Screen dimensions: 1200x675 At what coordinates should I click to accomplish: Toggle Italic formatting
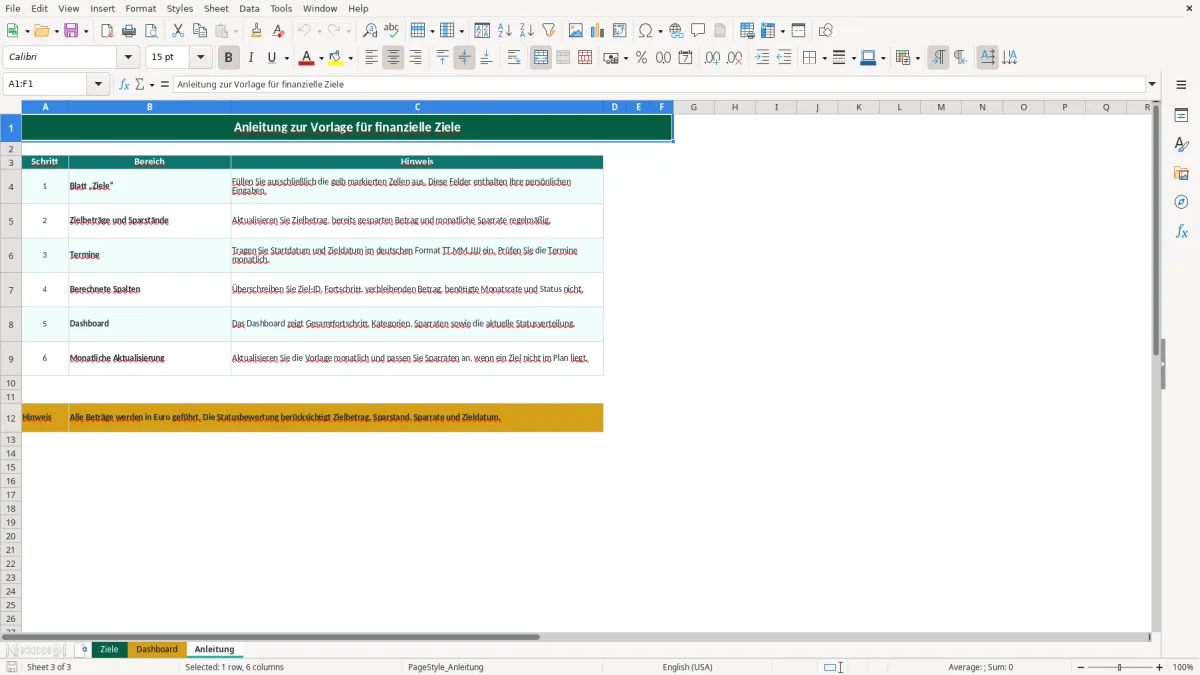pos(251,58)
